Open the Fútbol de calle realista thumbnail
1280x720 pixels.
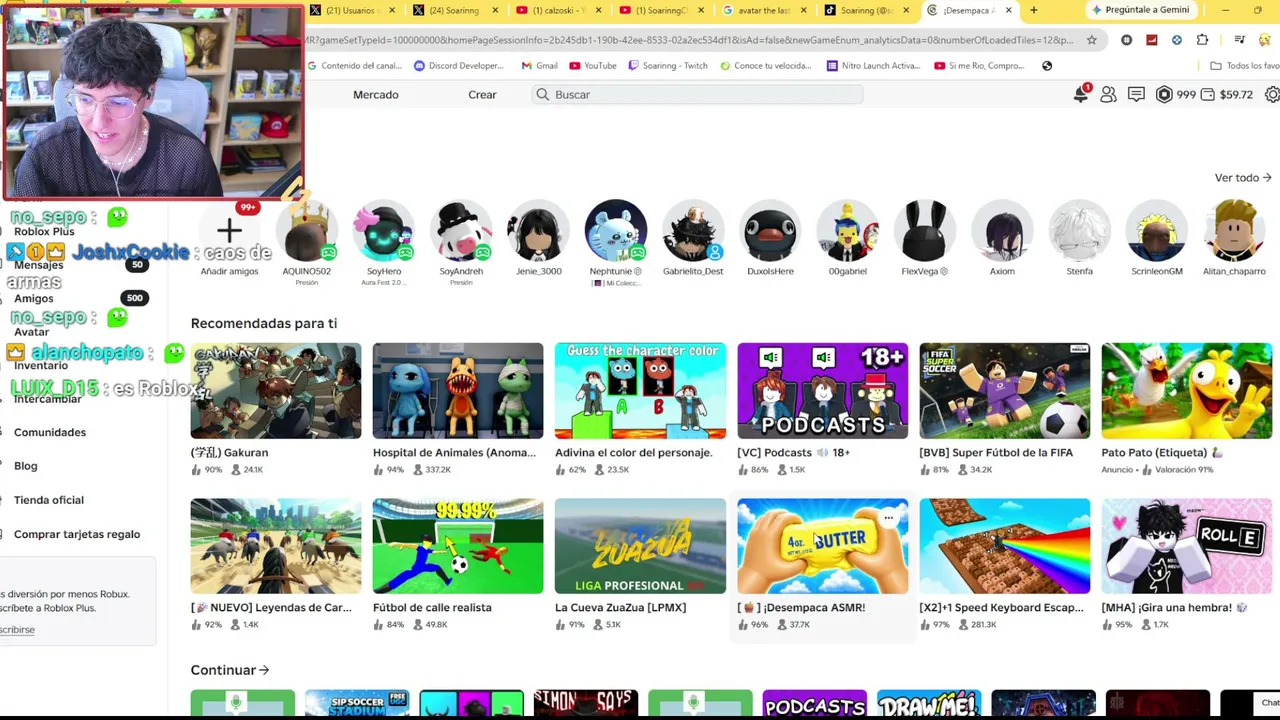pos(458,546)
